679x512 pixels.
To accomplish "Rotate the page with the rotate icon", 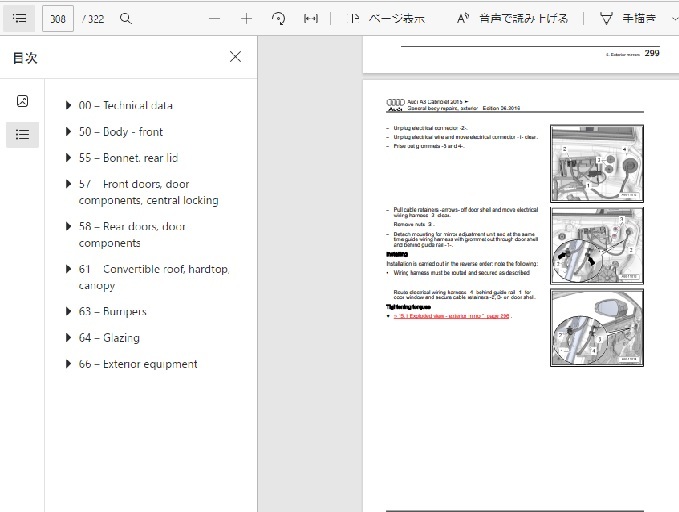I will tap(278, 19).
